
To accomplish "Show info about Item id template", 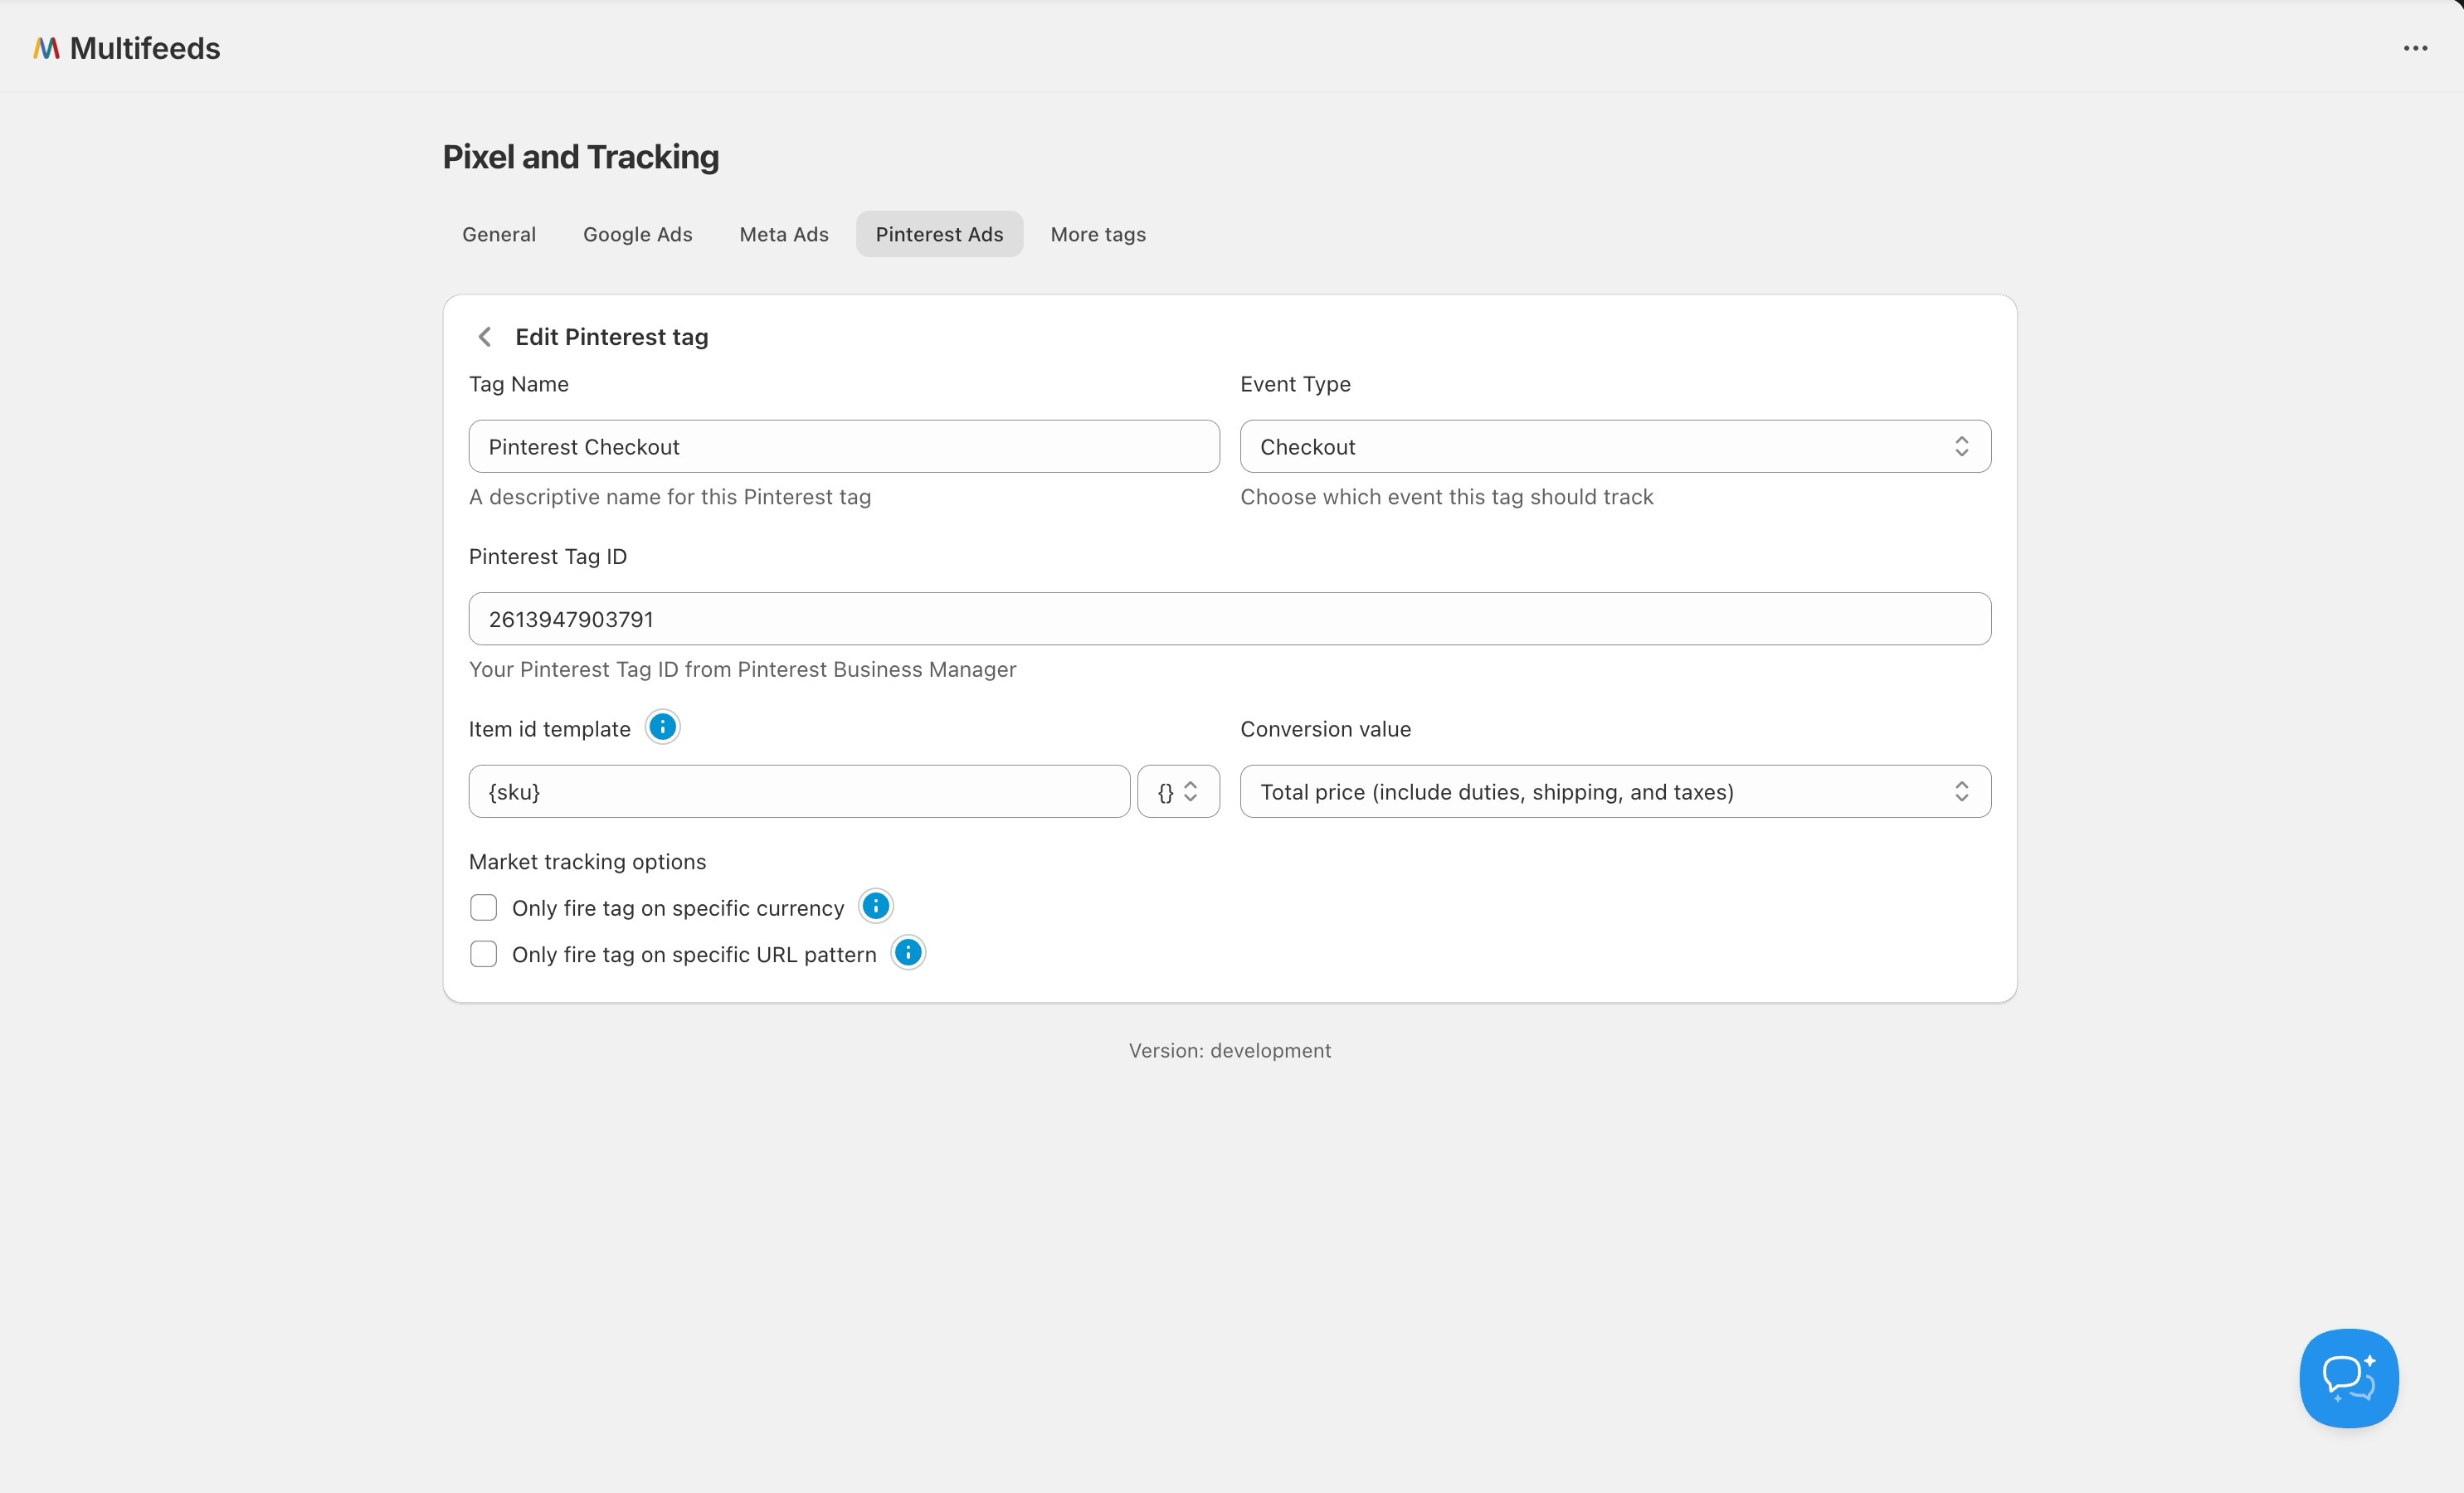I will click(x=662, y=727).
